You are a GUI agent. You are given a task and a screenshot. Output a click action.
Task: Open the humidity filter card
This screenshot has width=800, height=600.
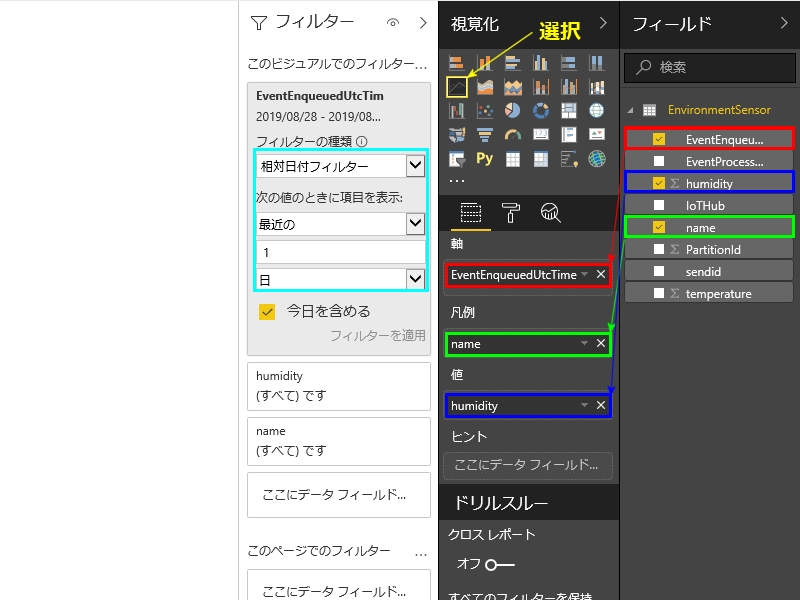(338, 386)
